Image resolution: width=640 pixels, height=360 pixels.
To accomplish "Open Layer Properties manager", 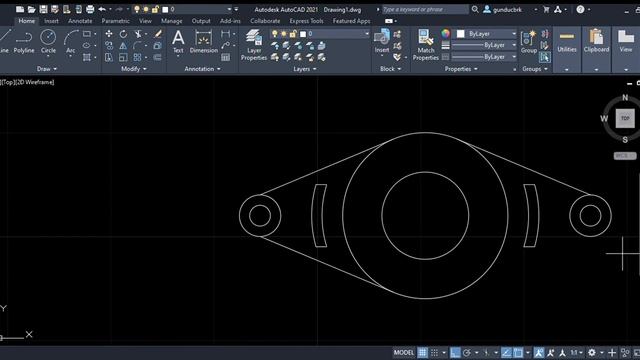I will 253,45.
